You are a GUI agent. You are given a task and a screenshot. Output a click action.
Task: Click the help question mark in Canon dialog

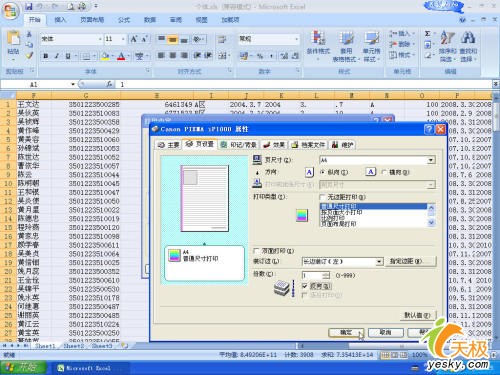pos(429,129)
